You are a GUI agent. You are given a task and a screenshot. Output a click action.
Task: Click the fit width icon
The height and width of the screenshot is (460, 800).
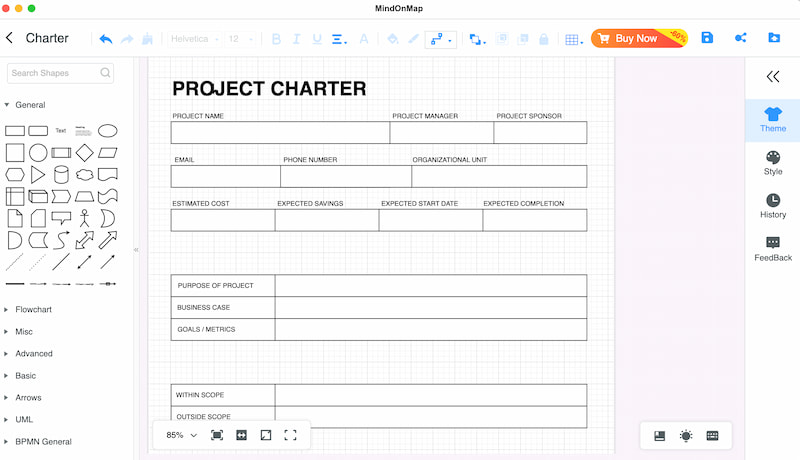pyautogui.click(x=241, y=435)
